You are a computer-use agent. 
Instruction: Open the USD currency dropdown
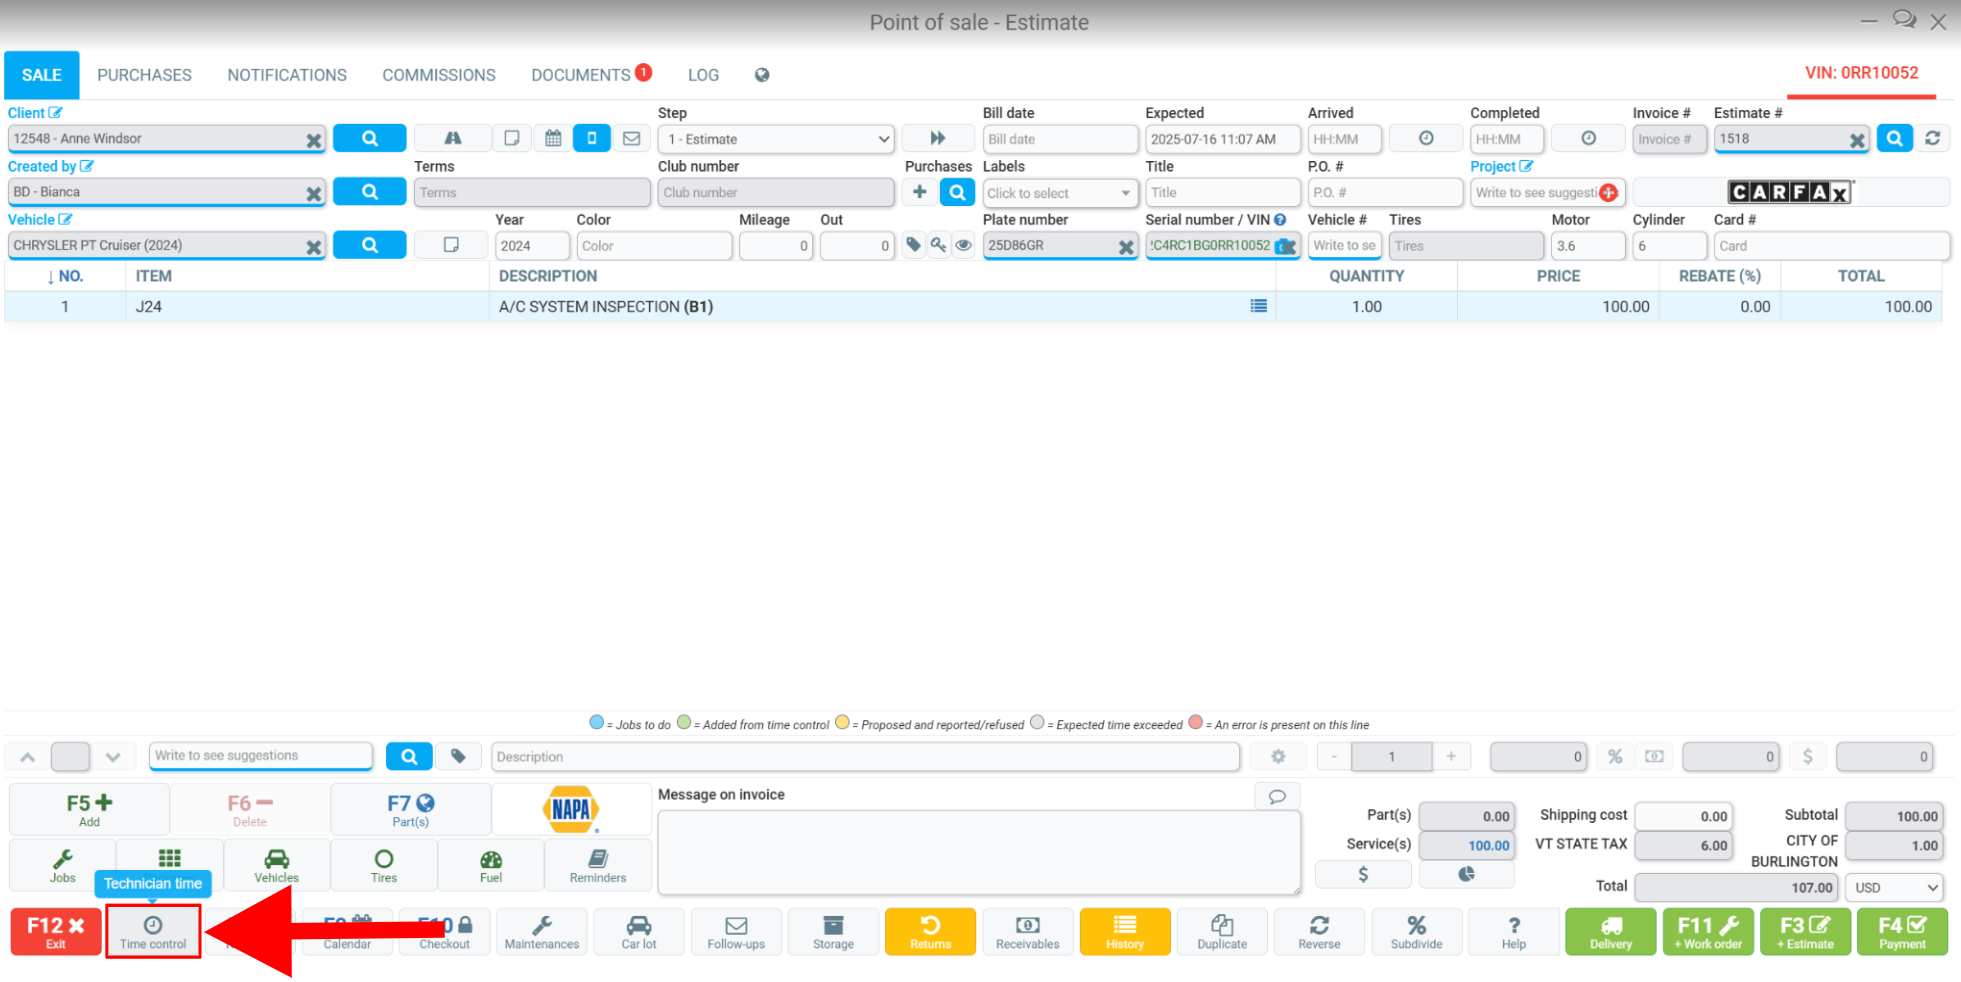click(1895, 887)
